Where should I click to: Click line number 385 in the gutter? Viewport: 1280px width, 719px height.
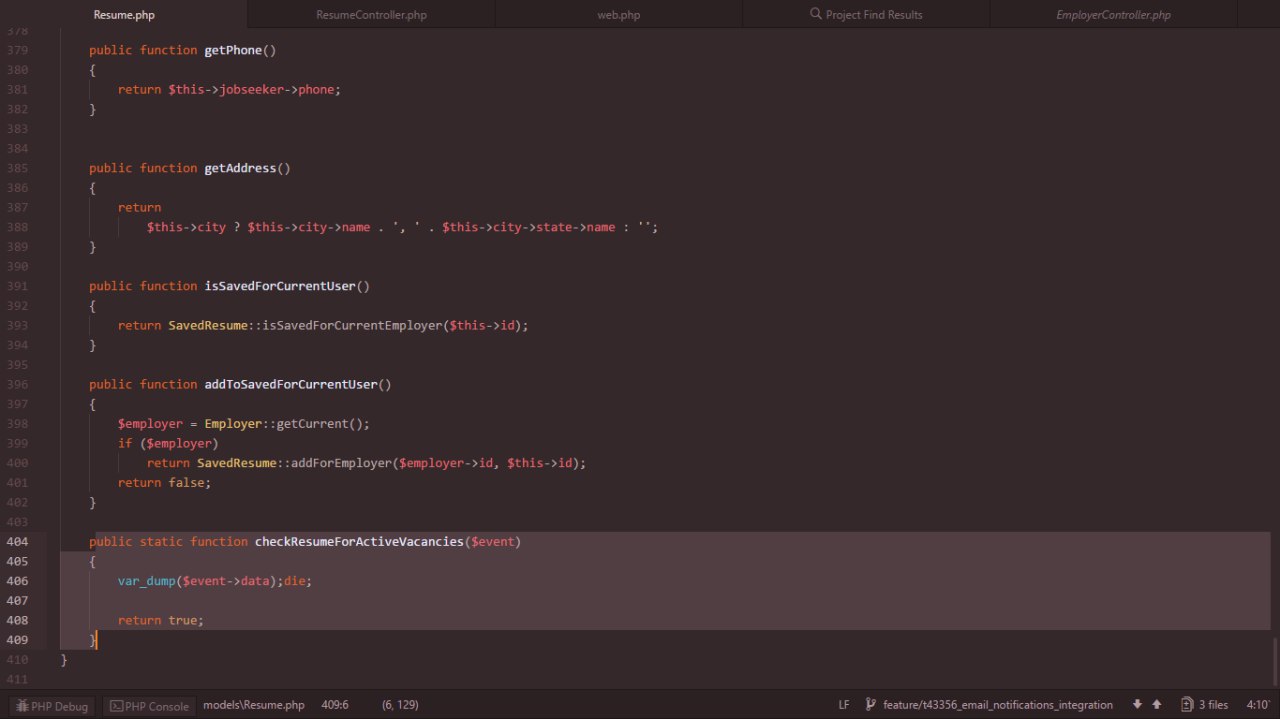[x=18, y=168]
